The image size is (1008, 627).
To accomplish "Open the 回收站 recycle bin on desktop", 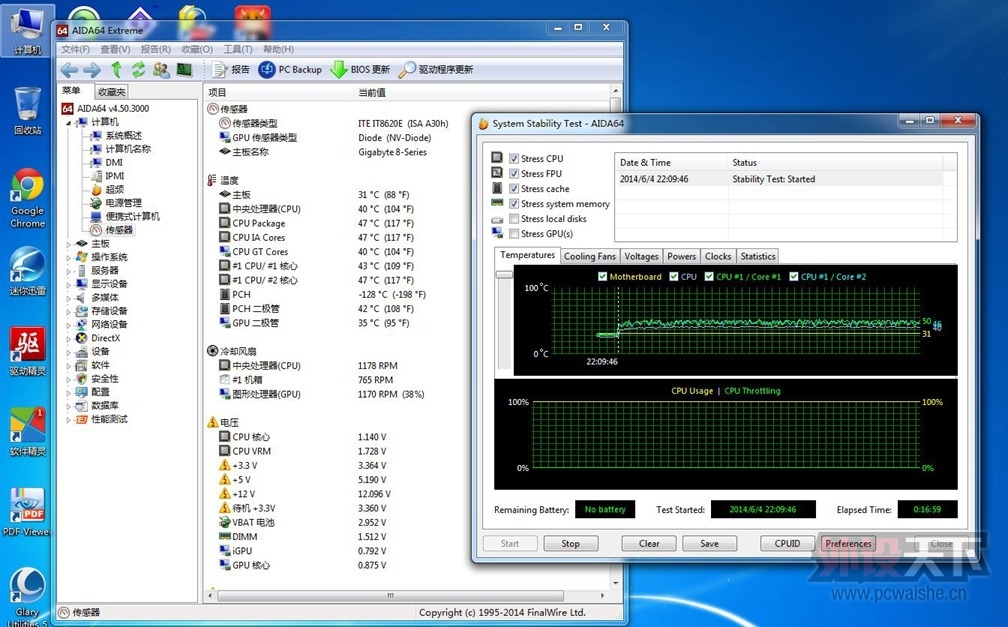I will 28,111.
